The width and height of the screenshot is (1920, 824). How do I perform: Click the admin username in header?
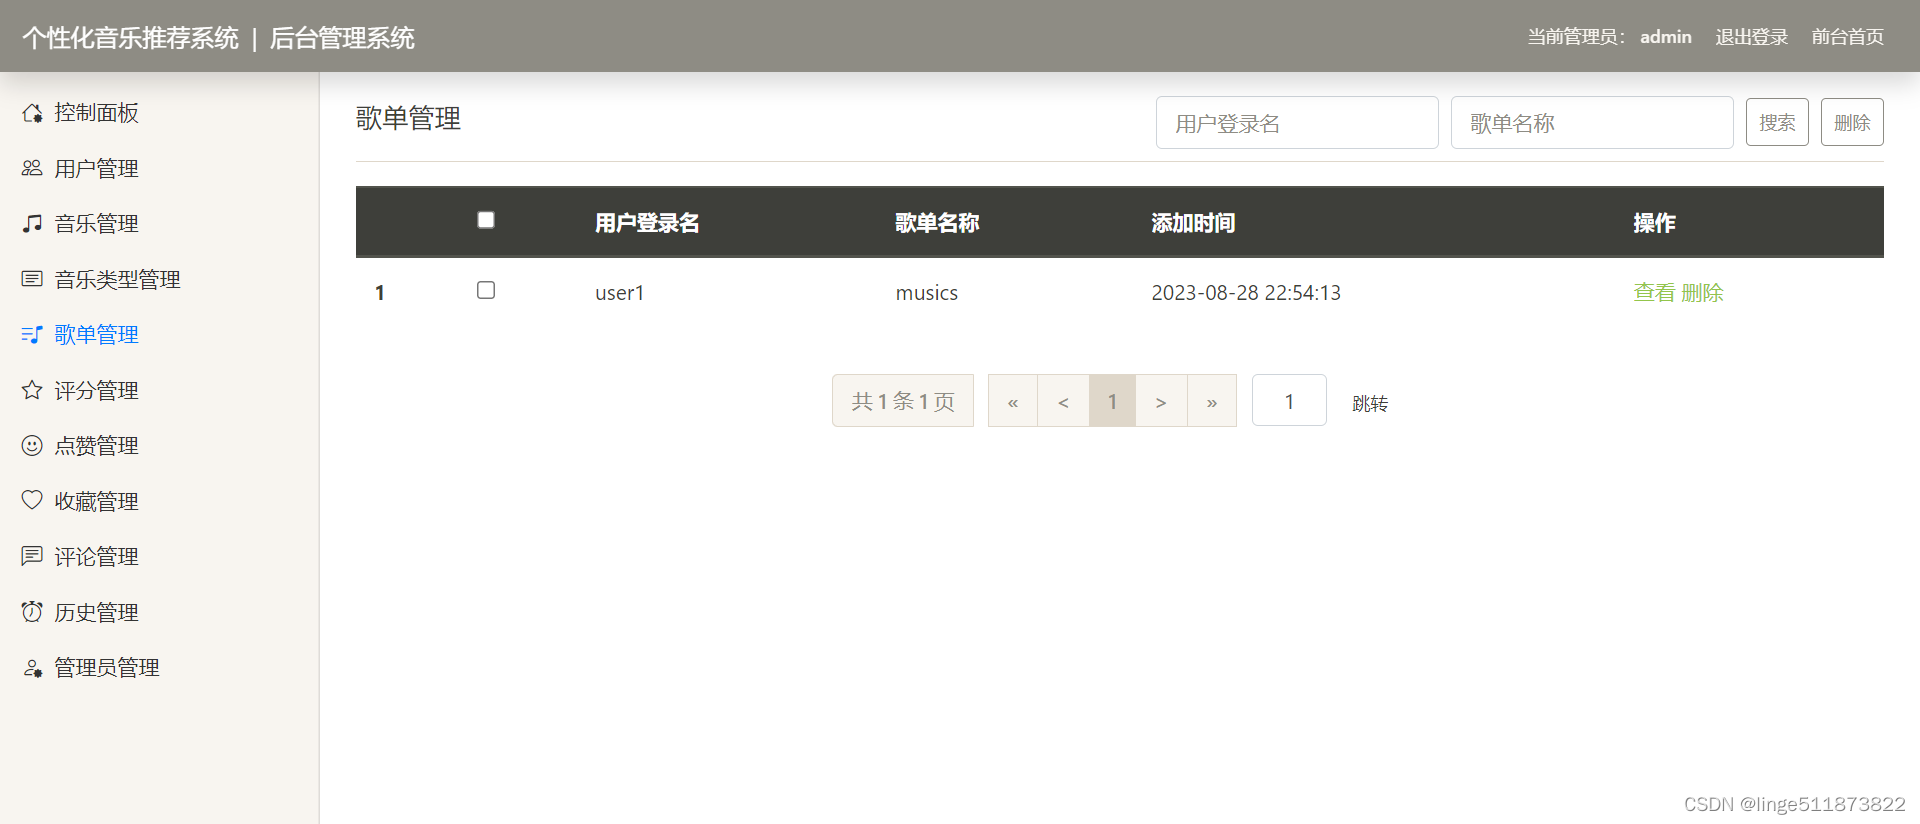(1666, 37)
